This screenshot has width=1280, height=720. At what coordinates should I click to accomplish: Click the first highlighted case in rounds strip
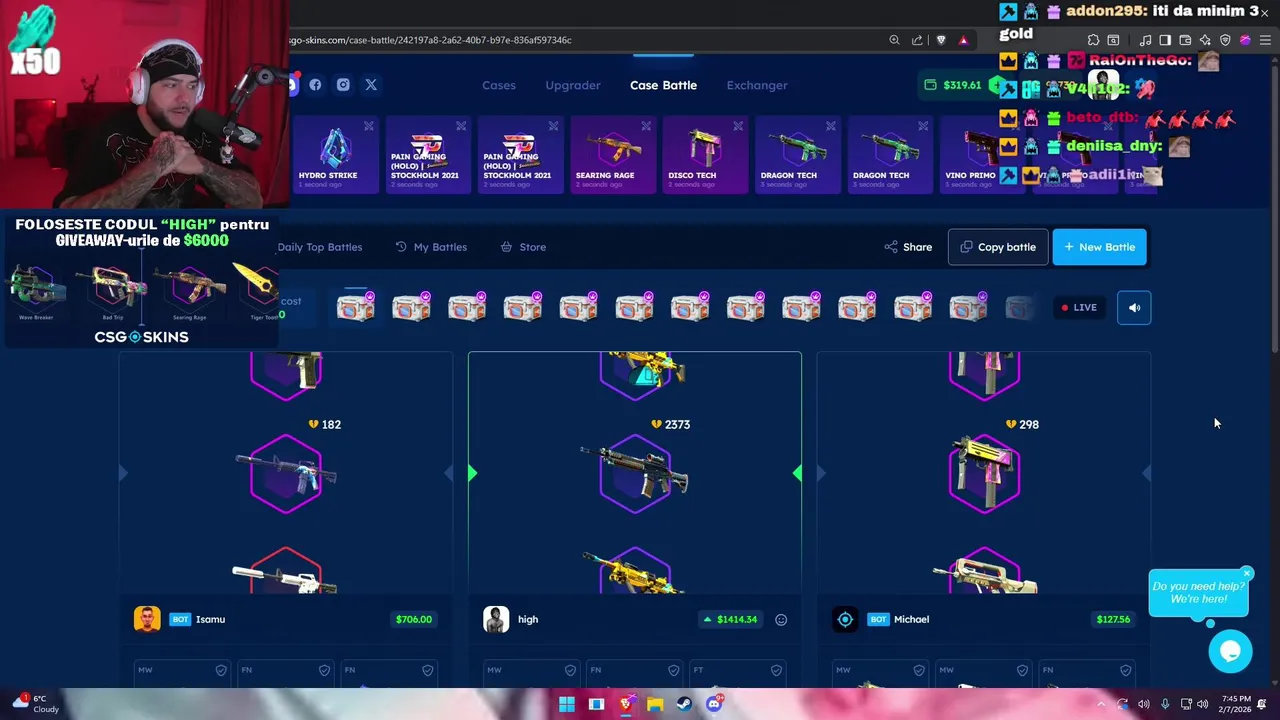(x=355, y=308)
